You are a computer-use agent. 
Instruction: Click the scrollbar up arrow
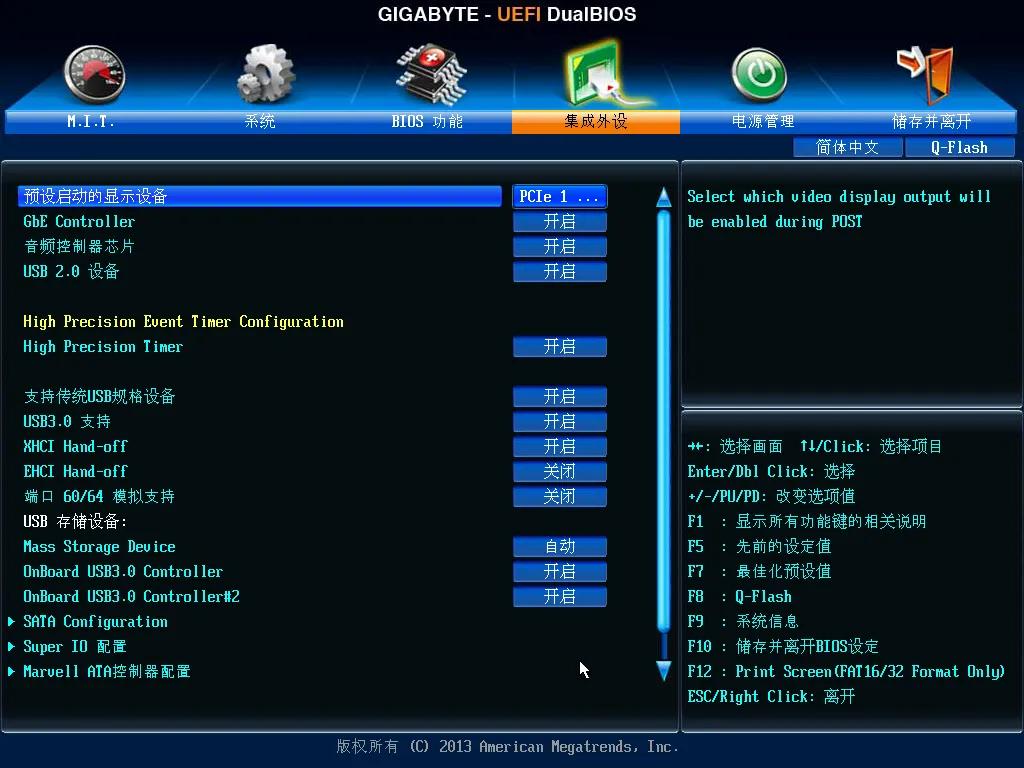[x=664, y=197]
